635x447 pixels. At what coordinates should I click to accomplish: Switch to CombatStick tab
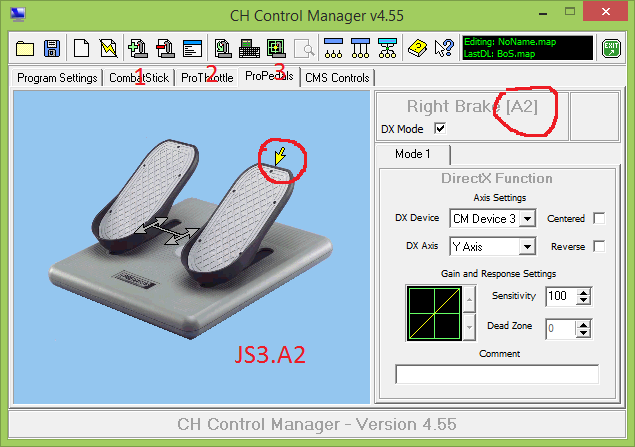coord(139,78)
